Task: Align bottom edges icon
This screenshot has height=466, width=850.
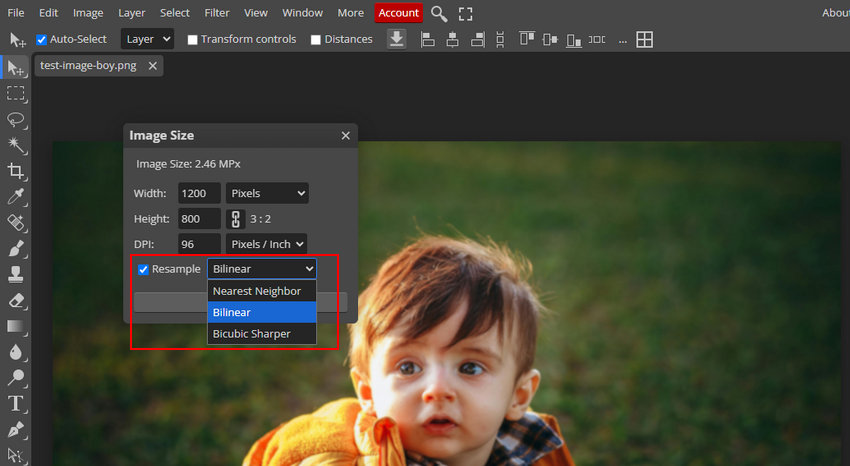Action: [x=574, y=39]
